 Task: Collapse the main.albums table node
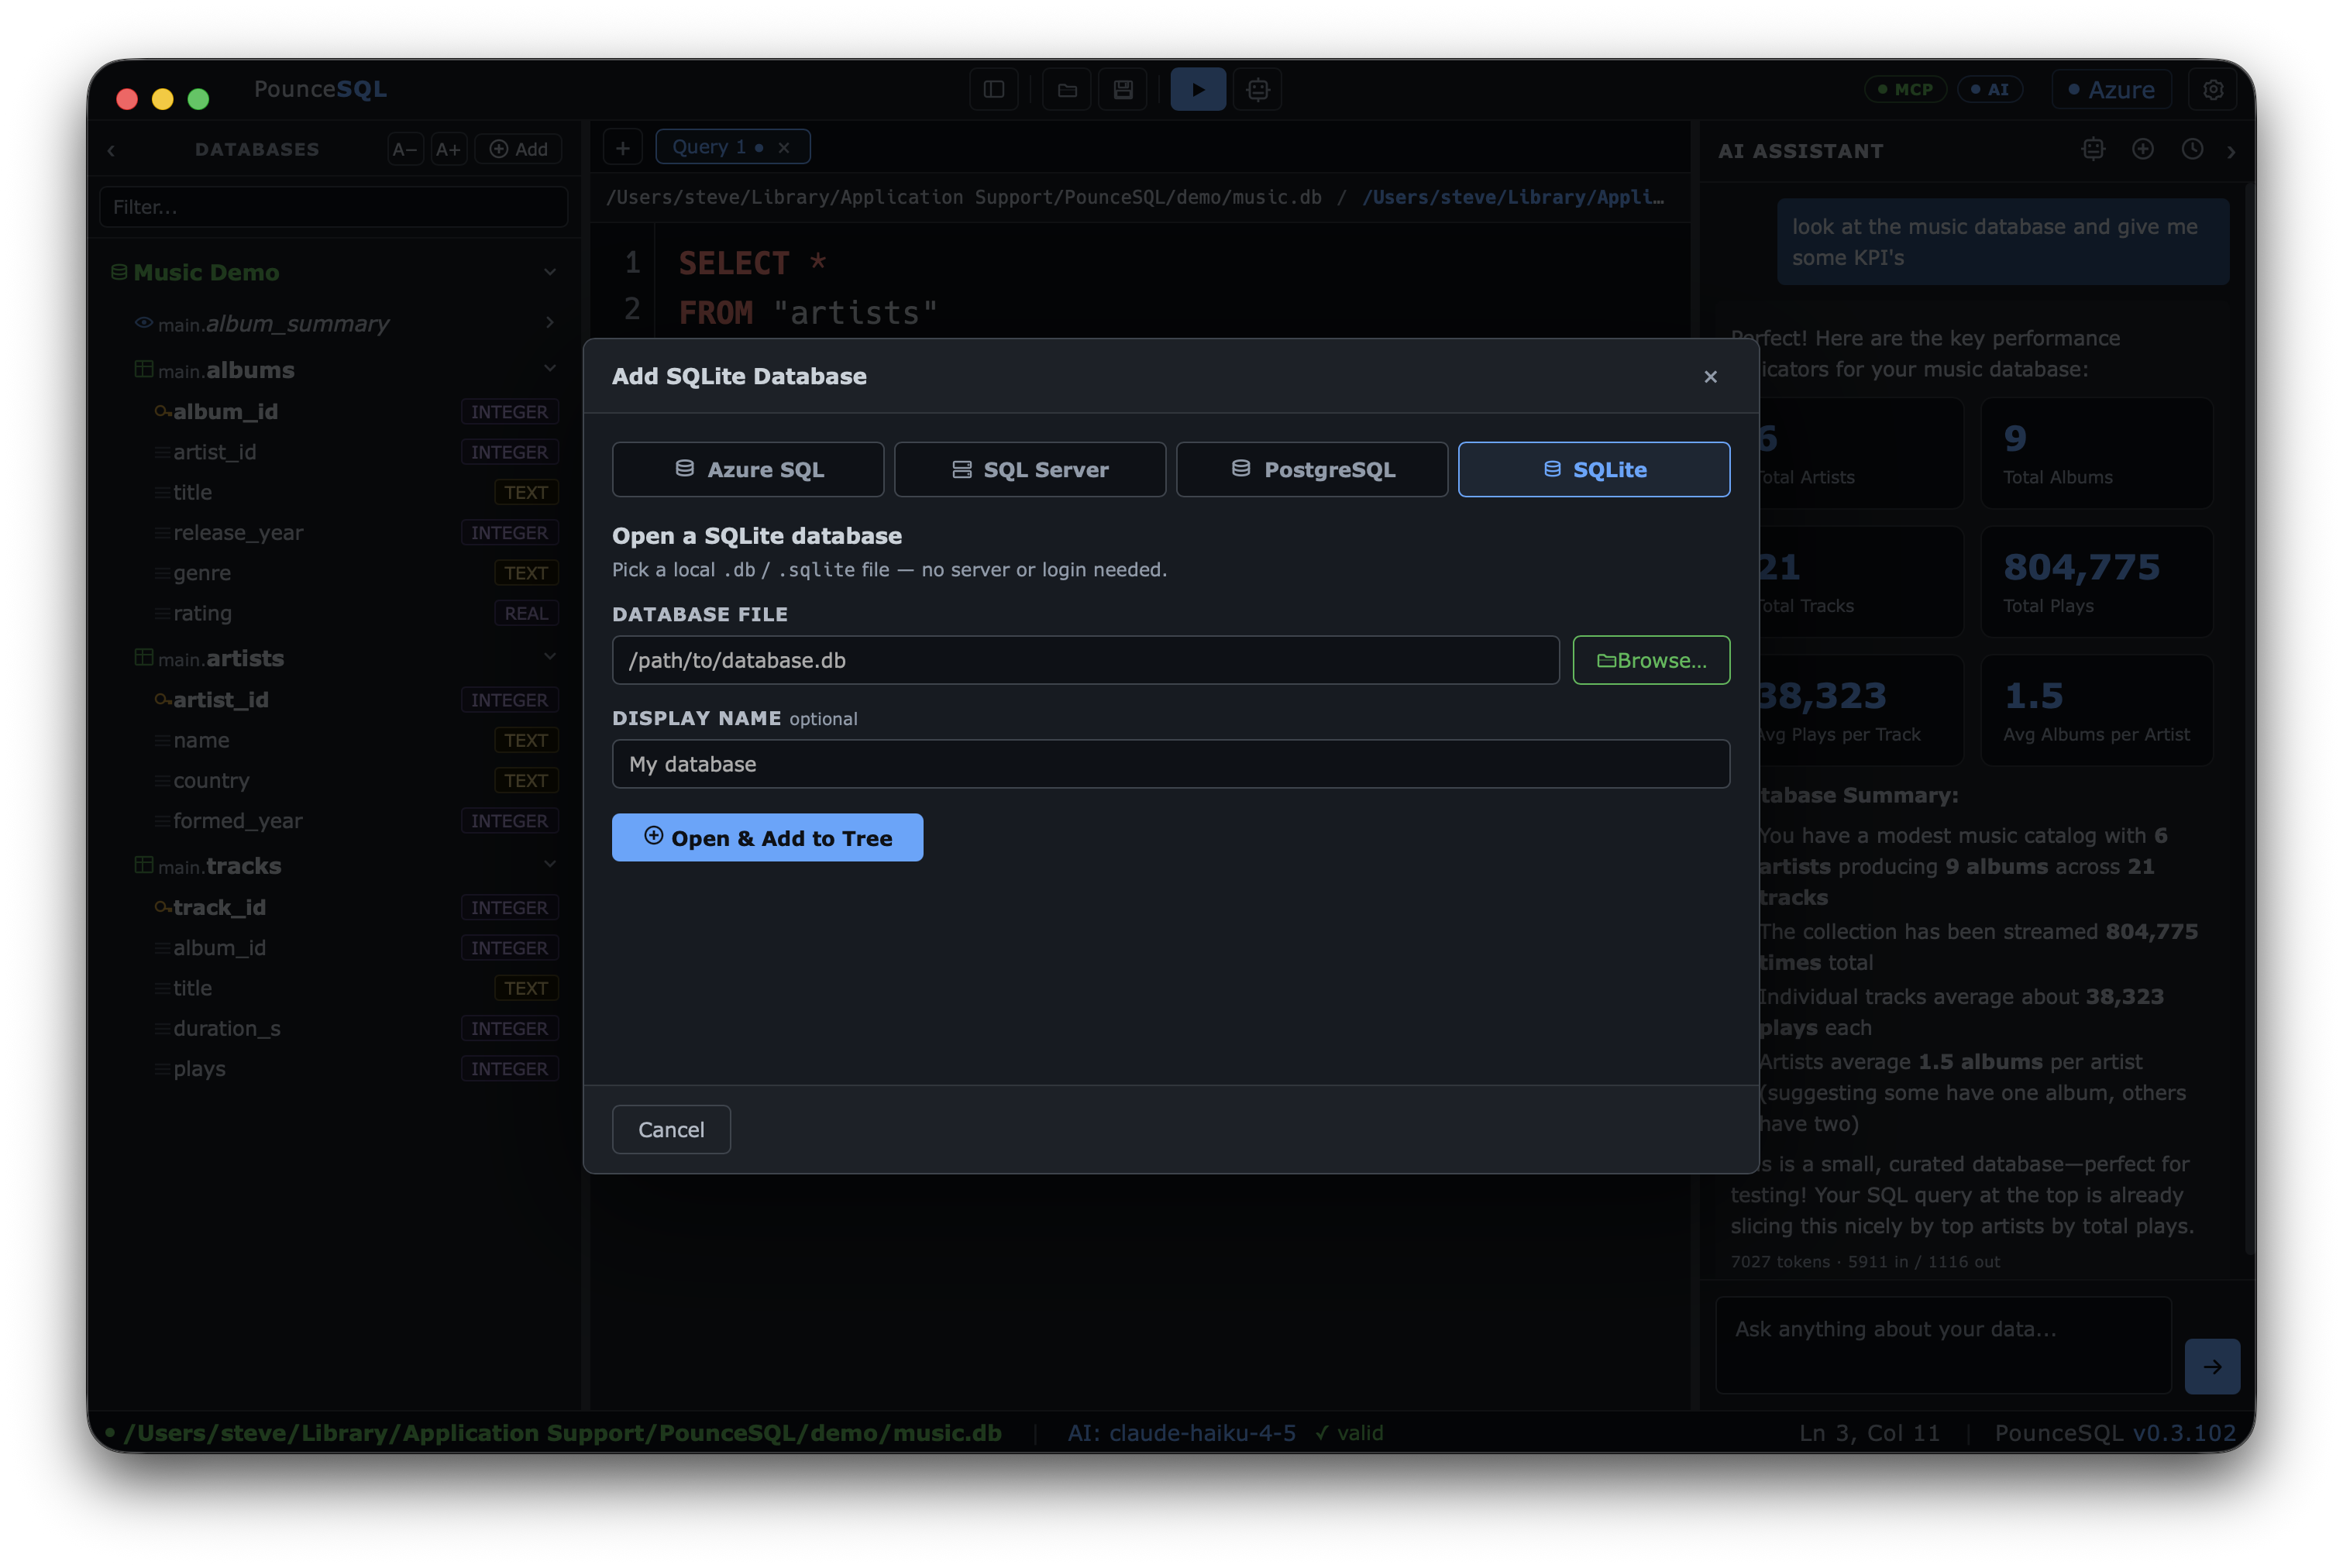point(550,369)
